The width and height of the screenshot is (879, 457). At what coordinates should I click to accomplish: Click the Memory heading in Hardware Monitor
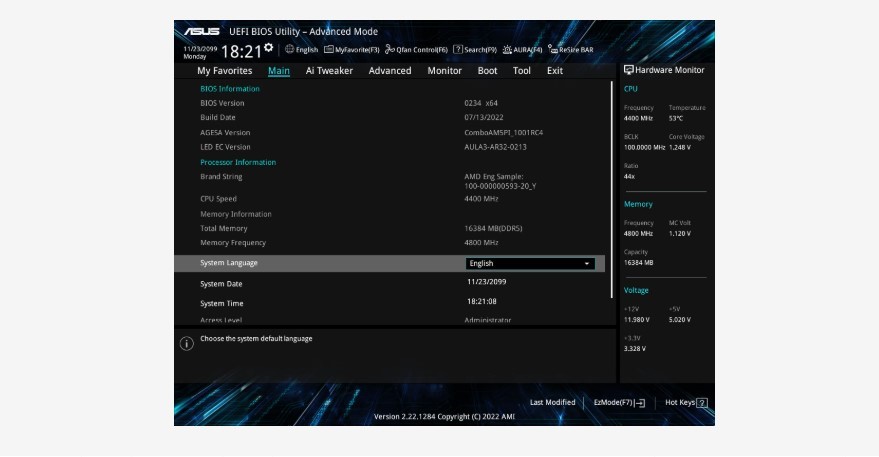pyautogui.click(x=639, y=205)
